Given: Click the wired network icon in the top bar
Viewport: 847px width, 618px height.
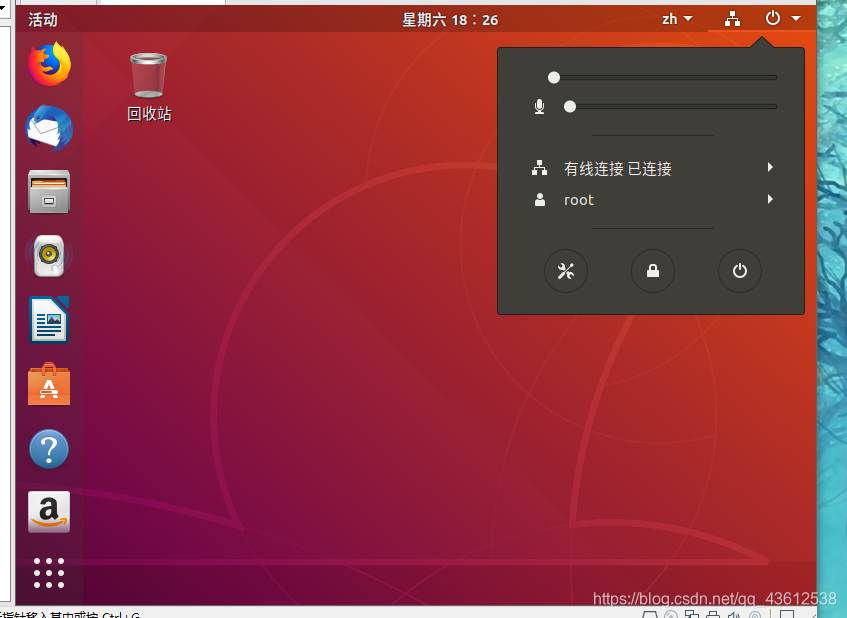Looking at the screenshot, I should (734, 18).
